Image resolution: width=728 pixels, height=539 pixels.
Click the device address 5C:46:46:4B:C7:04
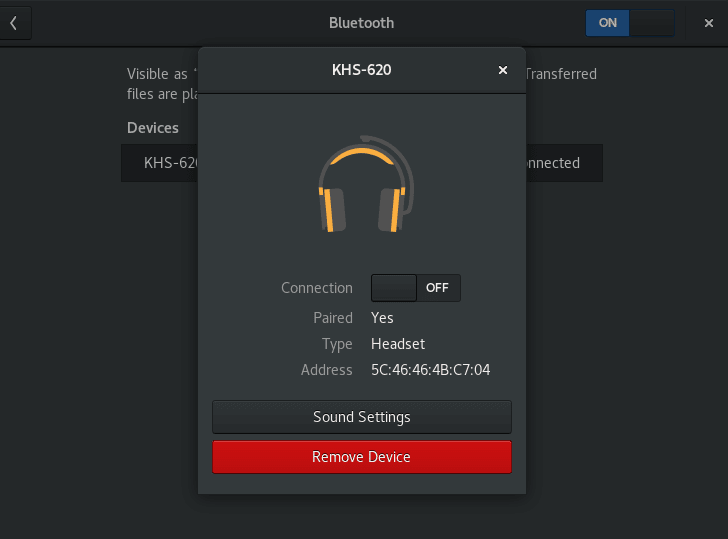(430, 370)
